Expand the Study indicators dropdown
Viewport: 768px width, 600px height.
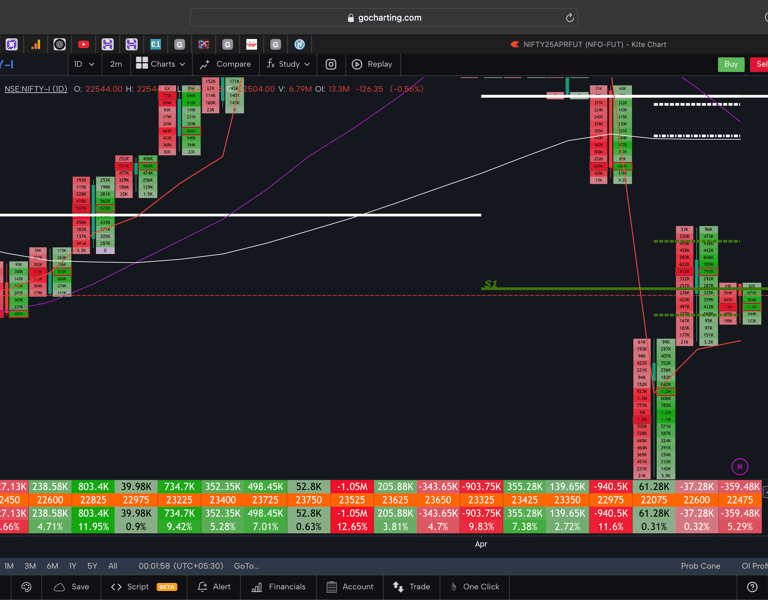coord(288,64)
